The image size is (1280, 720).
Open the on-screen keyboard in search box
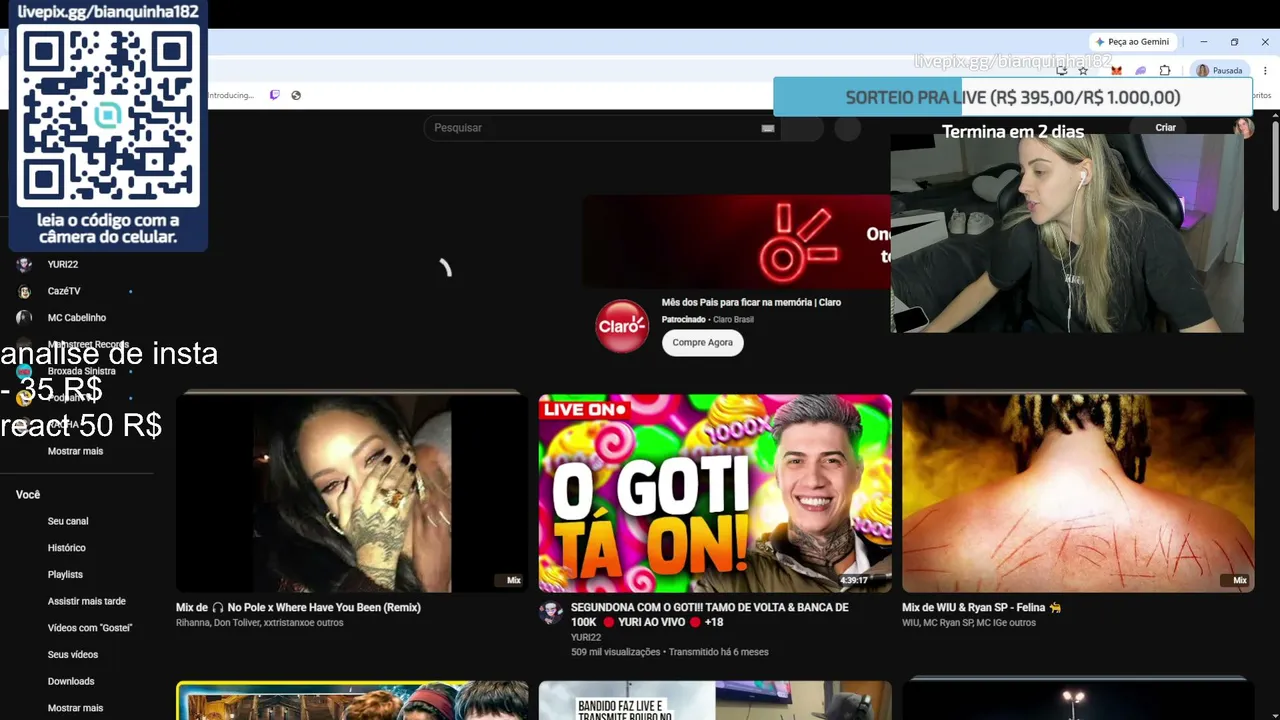[x=768, y=128]
